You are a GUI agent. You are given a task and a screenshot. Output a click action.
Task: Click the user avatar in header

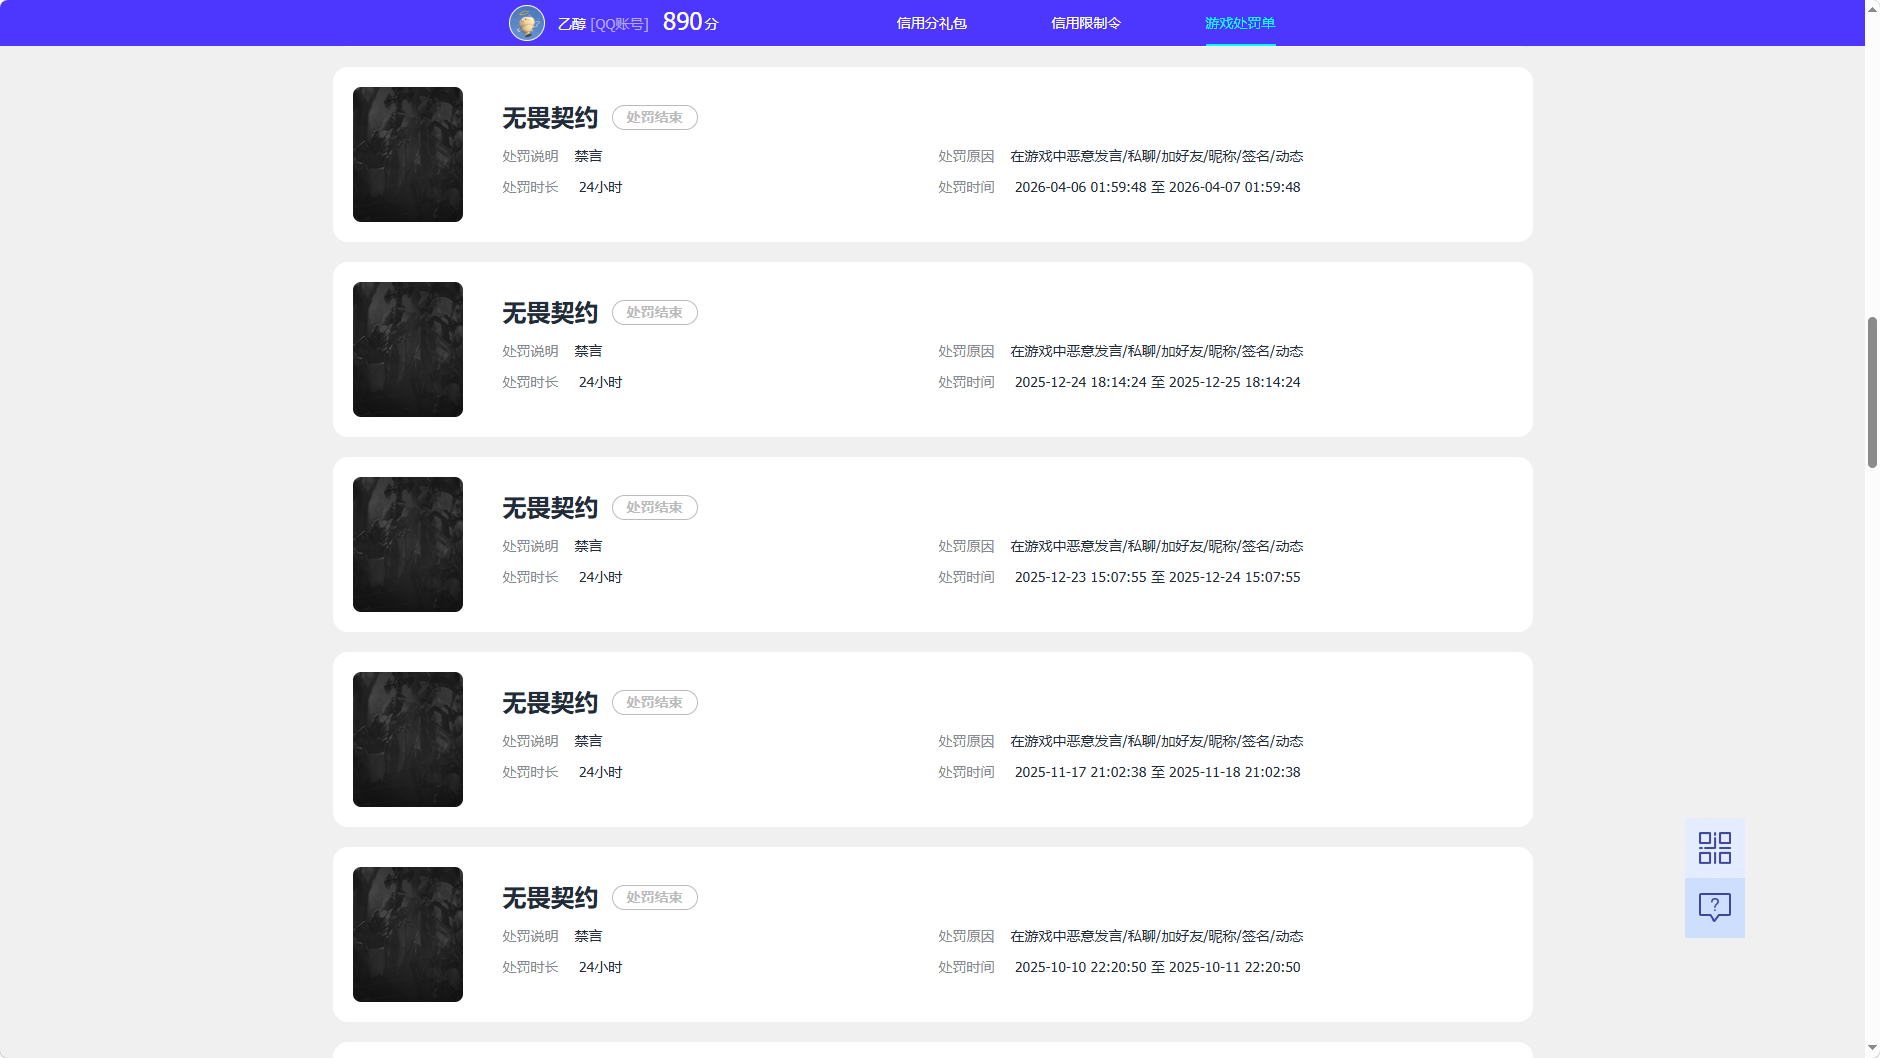pos(527,23)
